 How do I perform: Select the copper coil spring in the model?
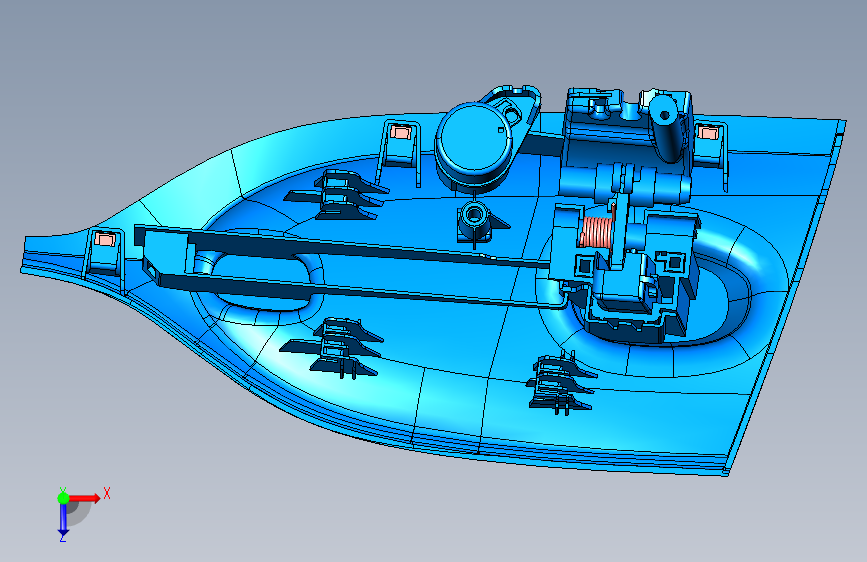coord(596,232)
